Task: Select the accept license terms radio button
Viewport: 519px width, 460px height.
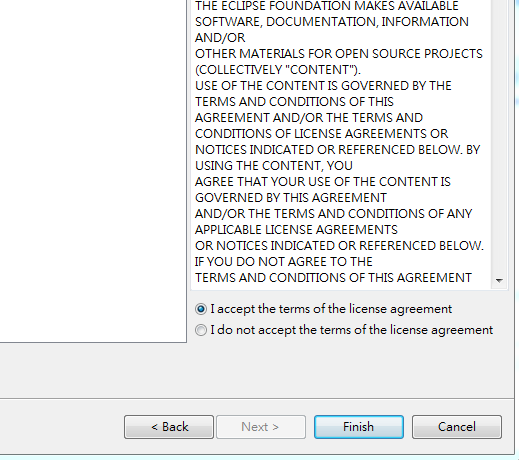Action: coord(201,309)
